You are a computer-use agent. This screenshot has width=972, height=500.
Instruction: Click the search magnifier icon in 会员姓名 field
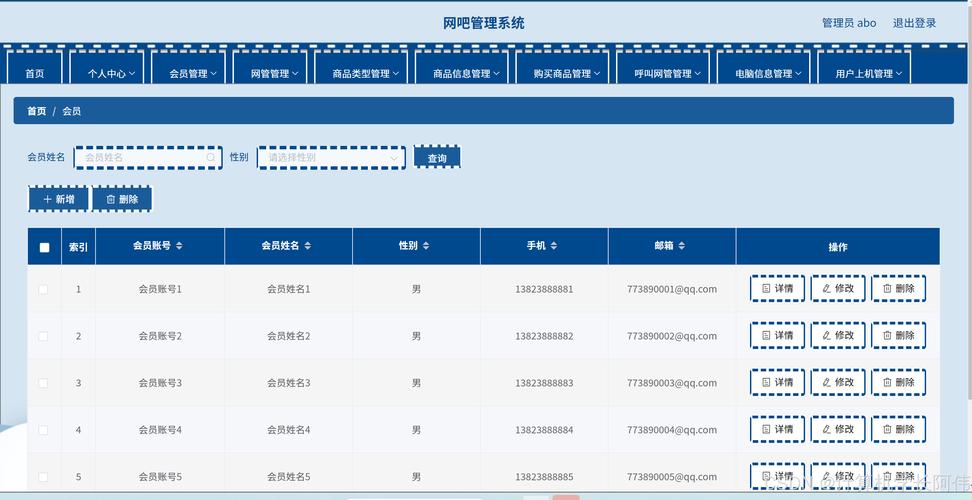coord(211,157)
